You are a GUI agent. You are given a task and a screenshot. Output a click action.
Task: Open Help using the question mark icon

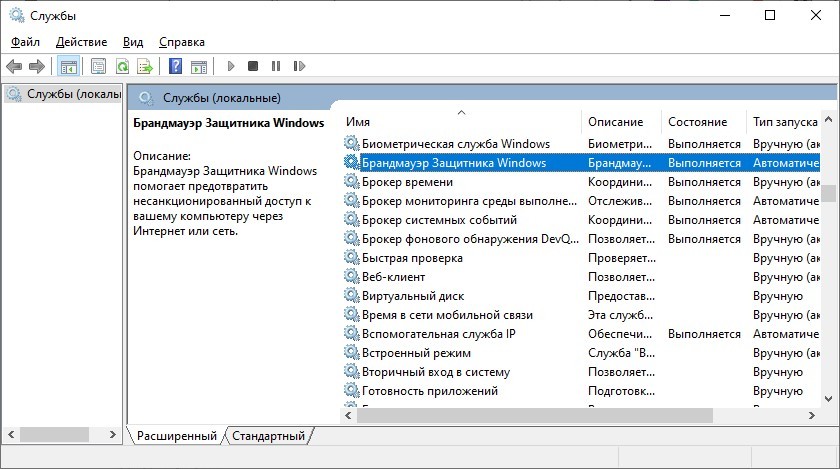(175, 66)
